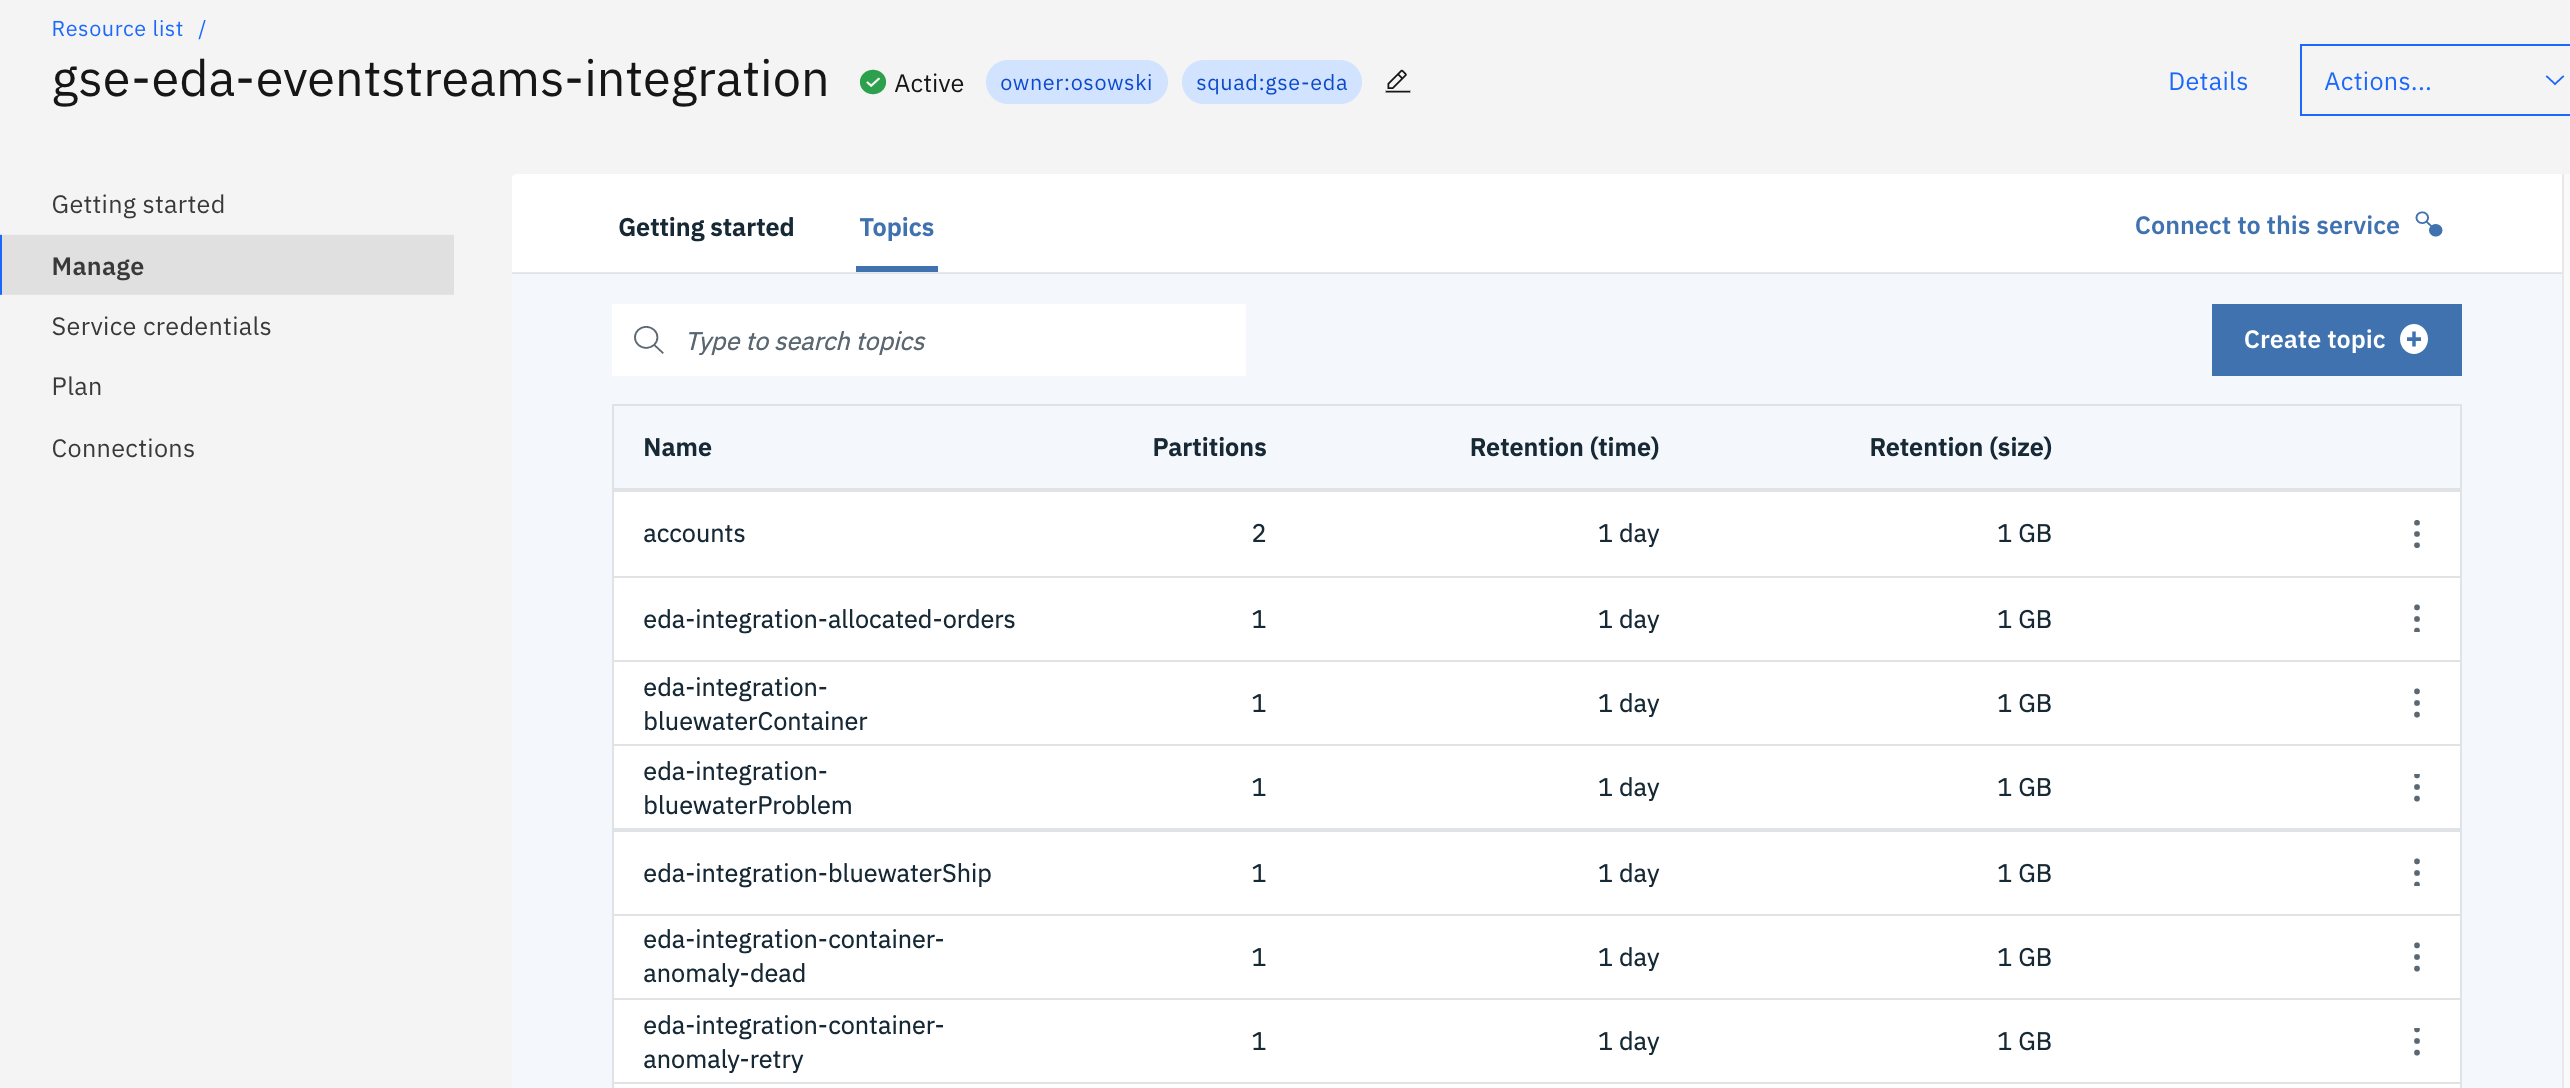Click the Create topic button

pyautogui.click(x=2335, y=340)
